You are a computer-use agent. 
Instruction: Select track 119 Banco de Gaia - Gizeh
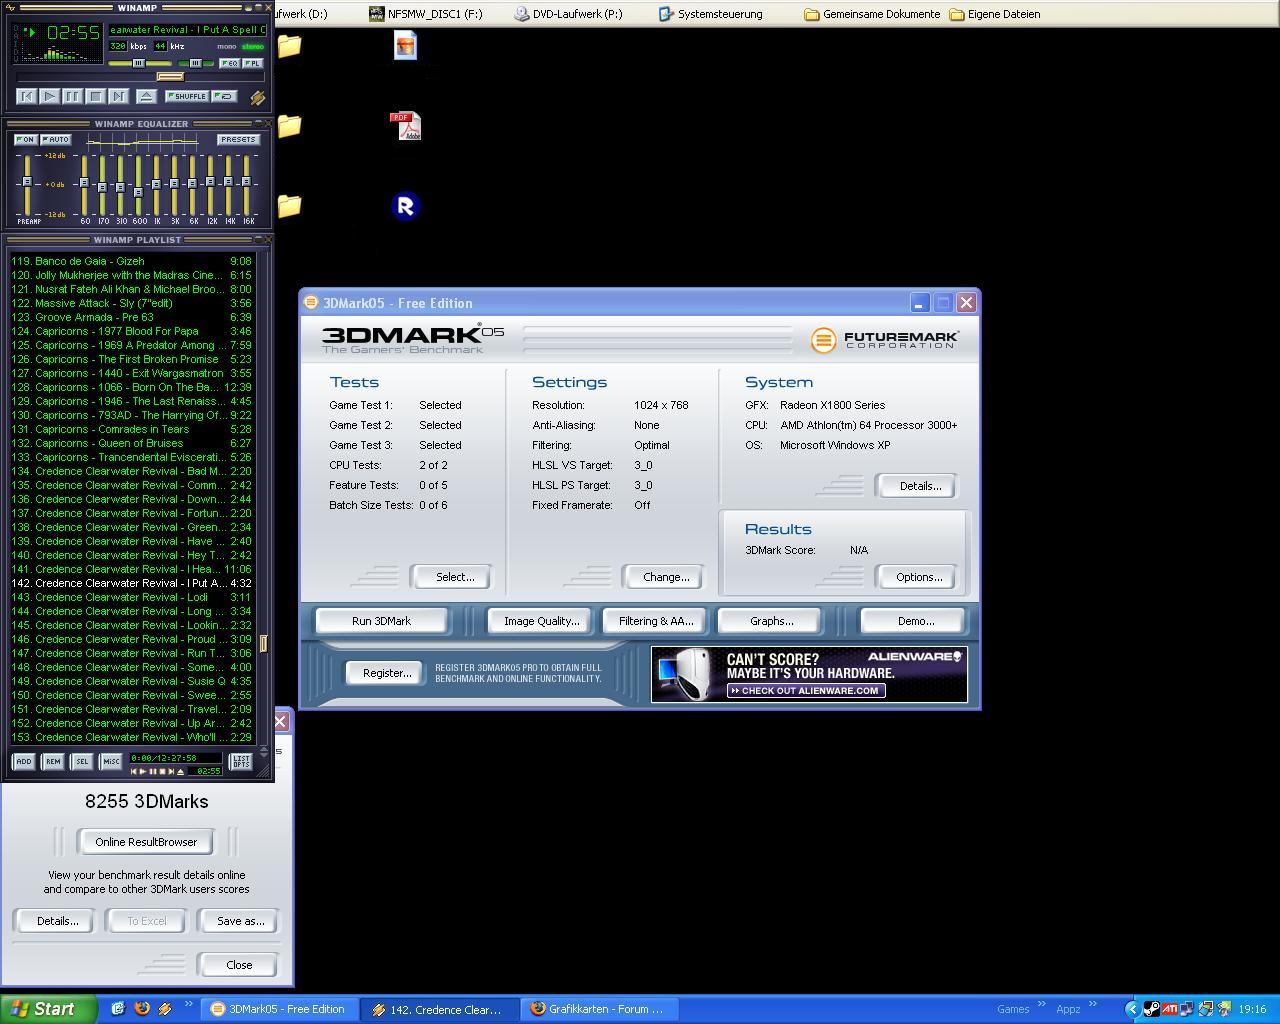pyautogui.click(x=132, y=261)
